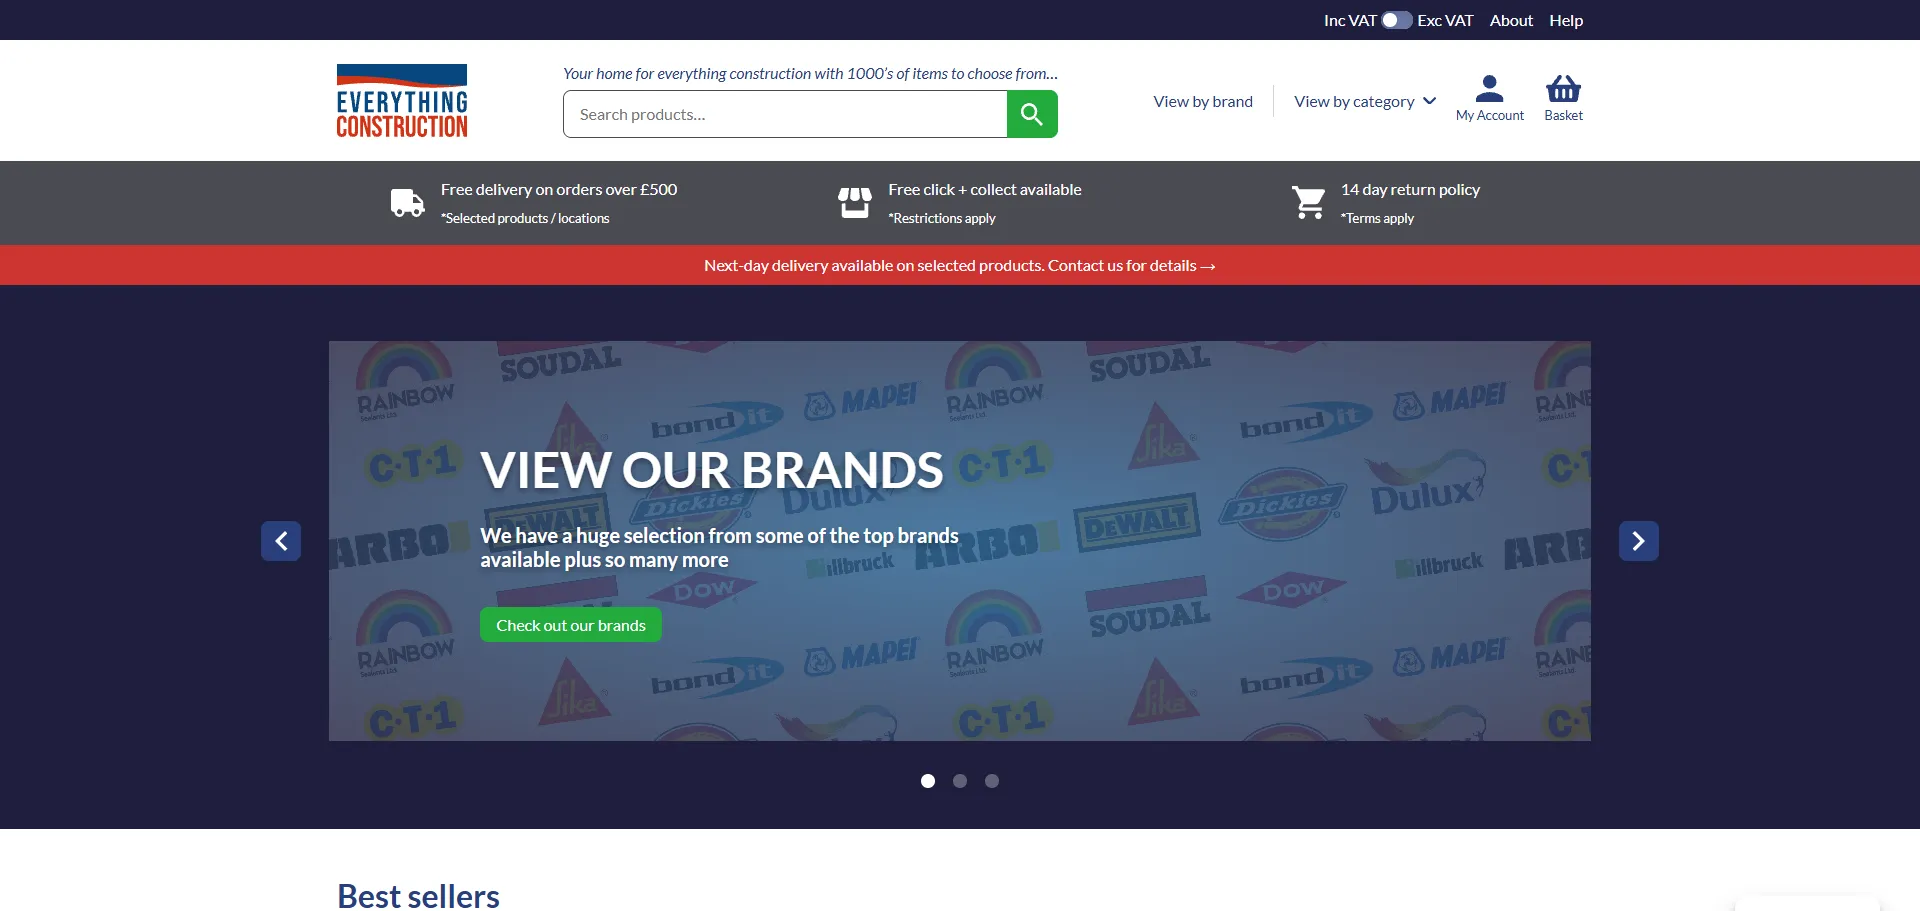
Task: Open My Account person icon
Action: click(x=1490, y=89)
